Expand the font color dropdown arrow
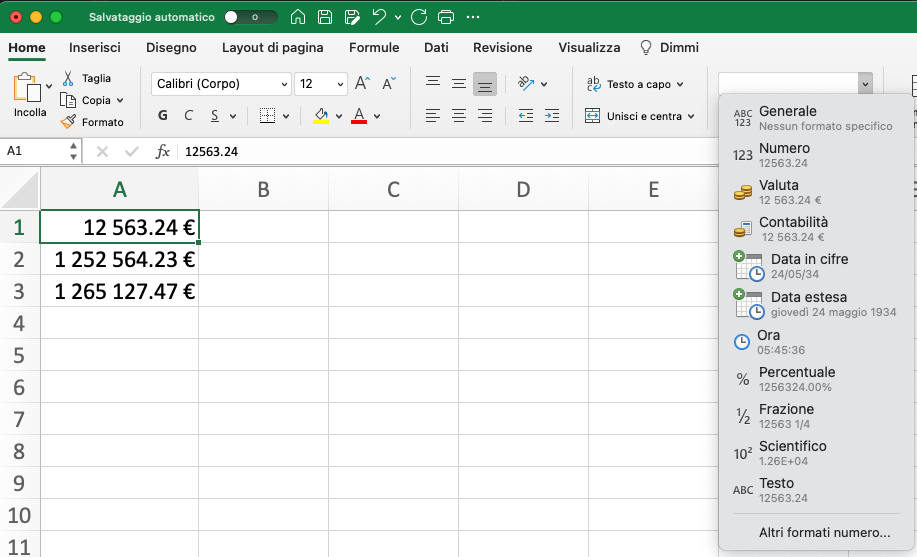The image size is (917, 557). point(377,116)
